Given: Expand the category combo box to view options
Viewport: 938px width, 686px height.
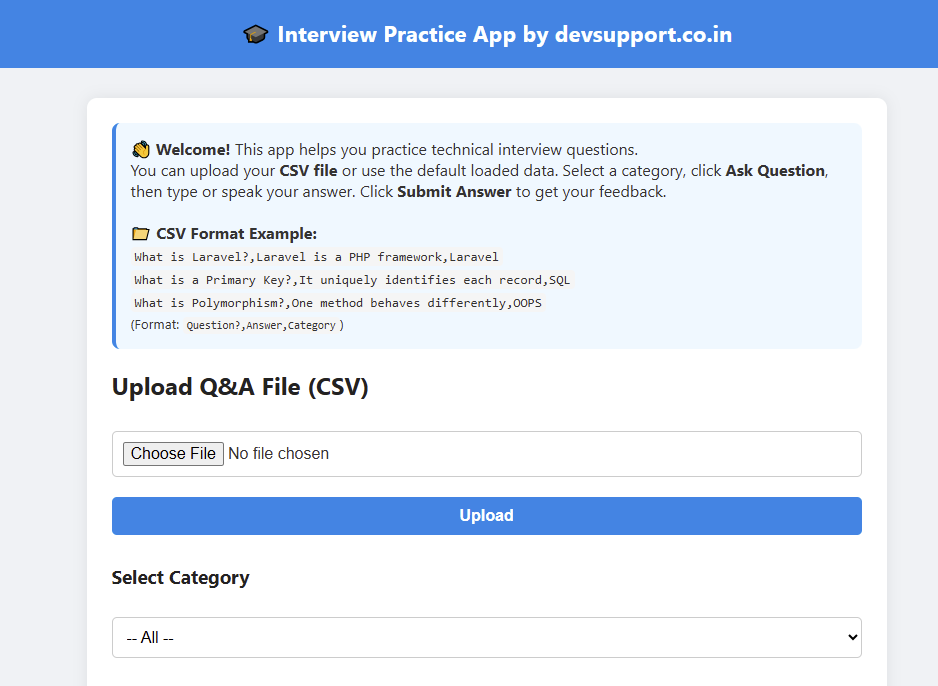Looking at the screenshot, I should pyautogui.click(x=486, y=637).
